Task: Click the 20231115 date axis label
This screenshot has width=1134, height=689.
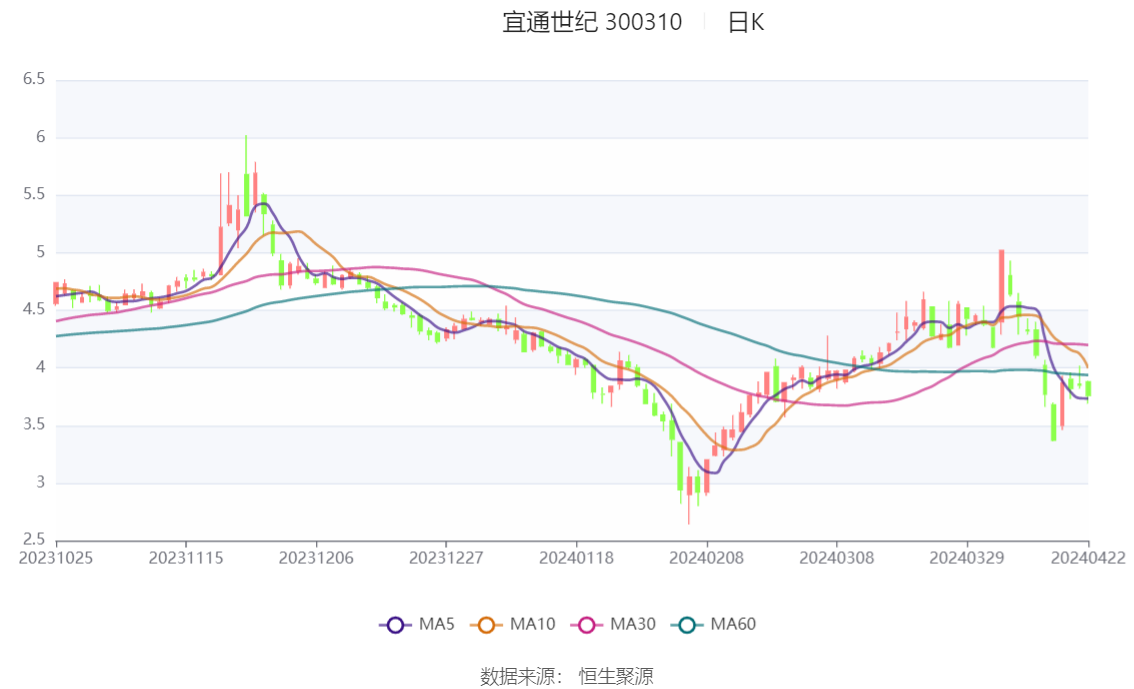Action: (x=186, y=559)
